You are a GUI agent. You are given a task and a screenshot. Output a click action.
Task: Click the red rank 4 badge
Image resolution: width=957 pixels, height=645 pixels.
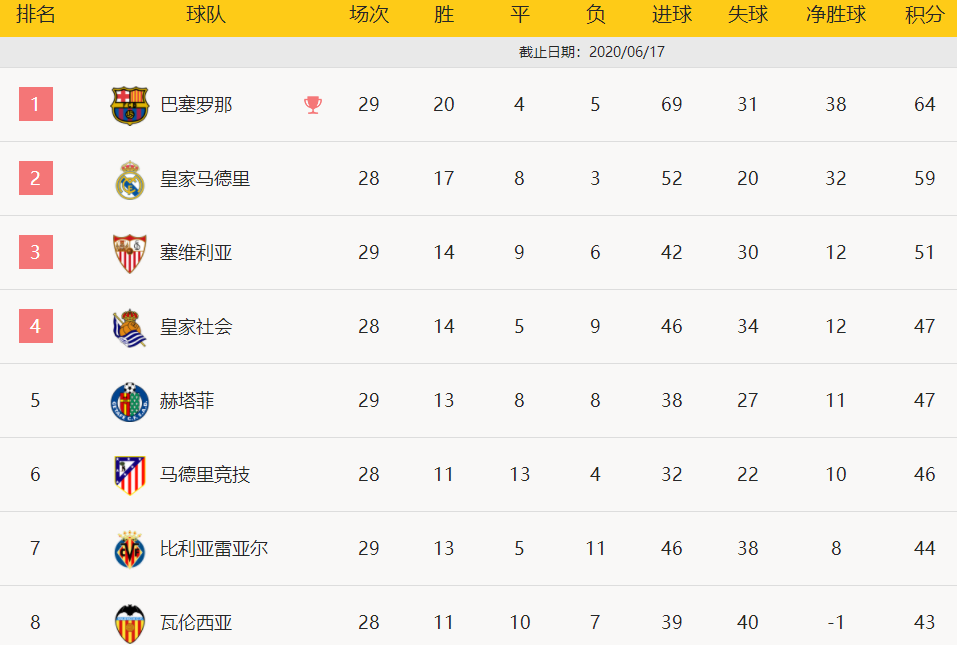click(36, 326)
